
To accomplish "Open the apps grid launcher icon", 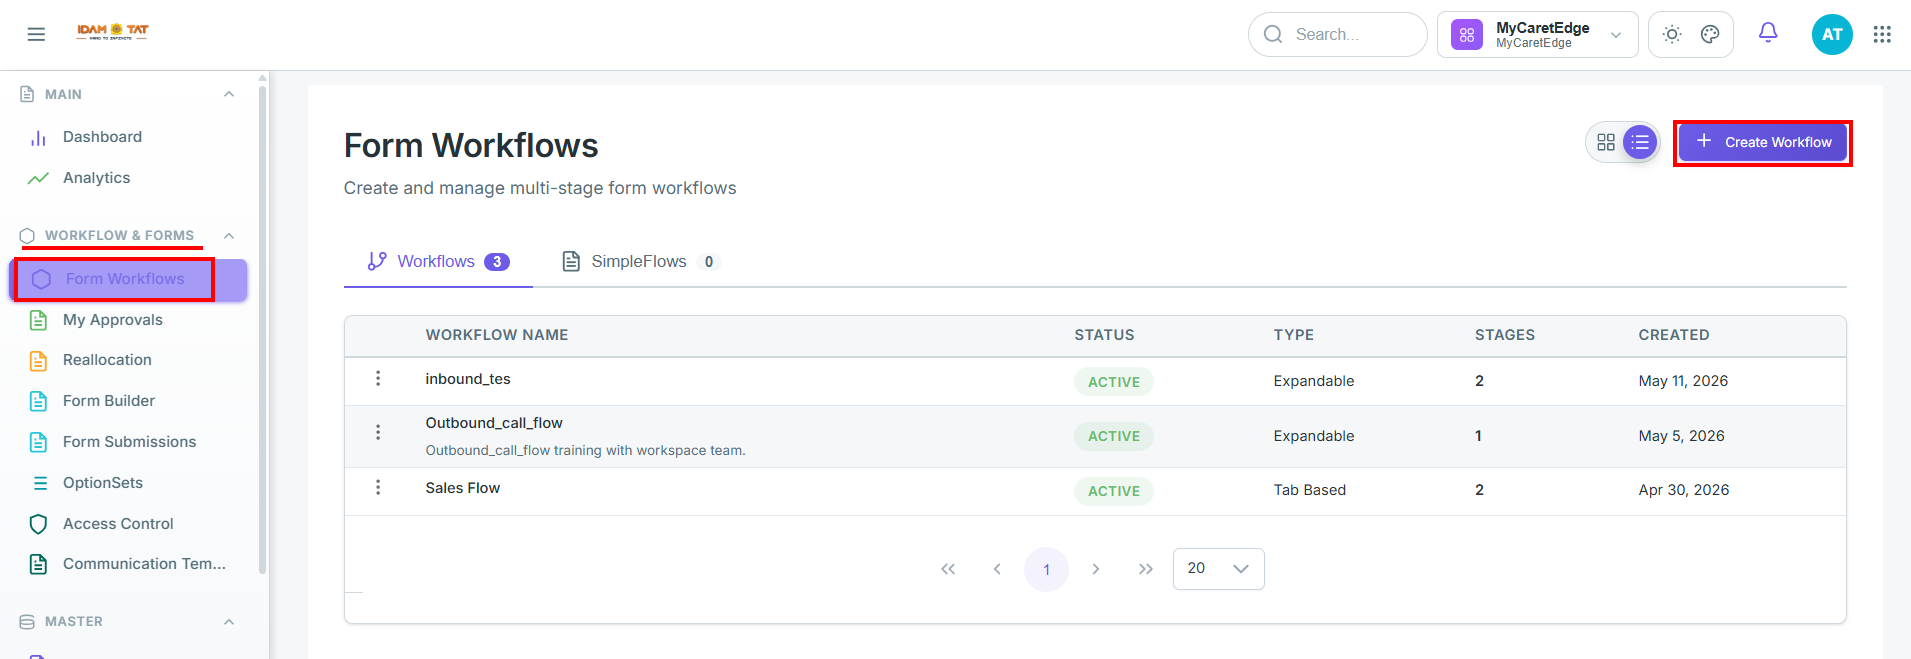I will (1882, 34).
